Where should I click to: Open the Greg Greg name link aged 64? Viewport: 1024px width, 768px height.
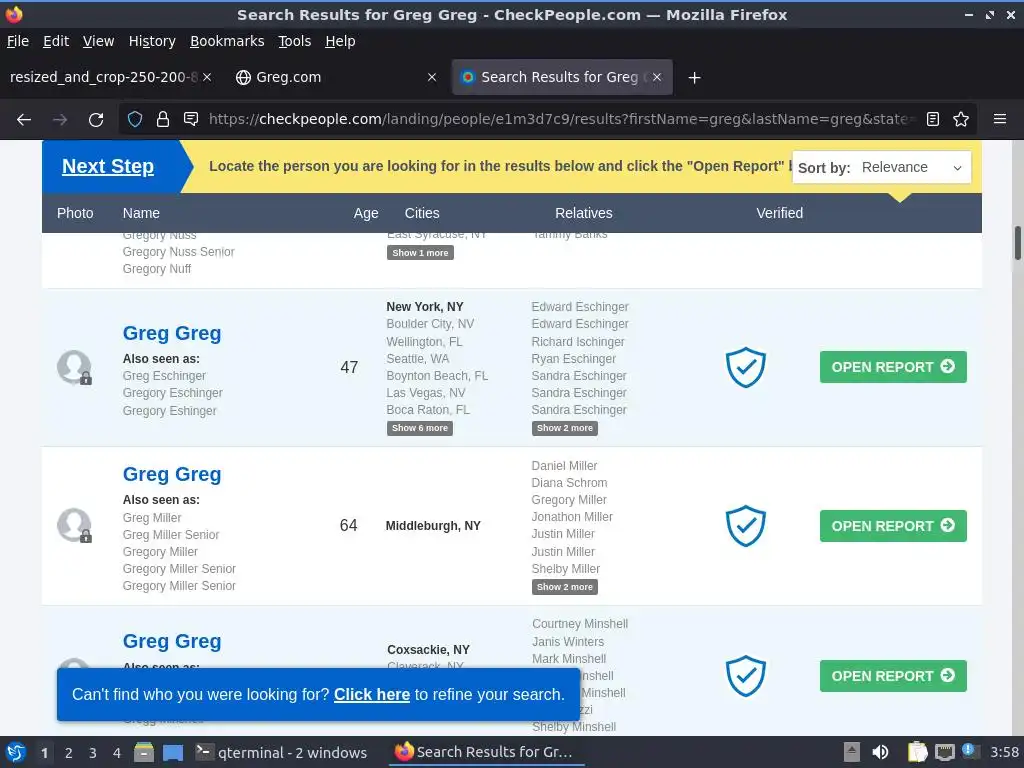pos(172,474)
